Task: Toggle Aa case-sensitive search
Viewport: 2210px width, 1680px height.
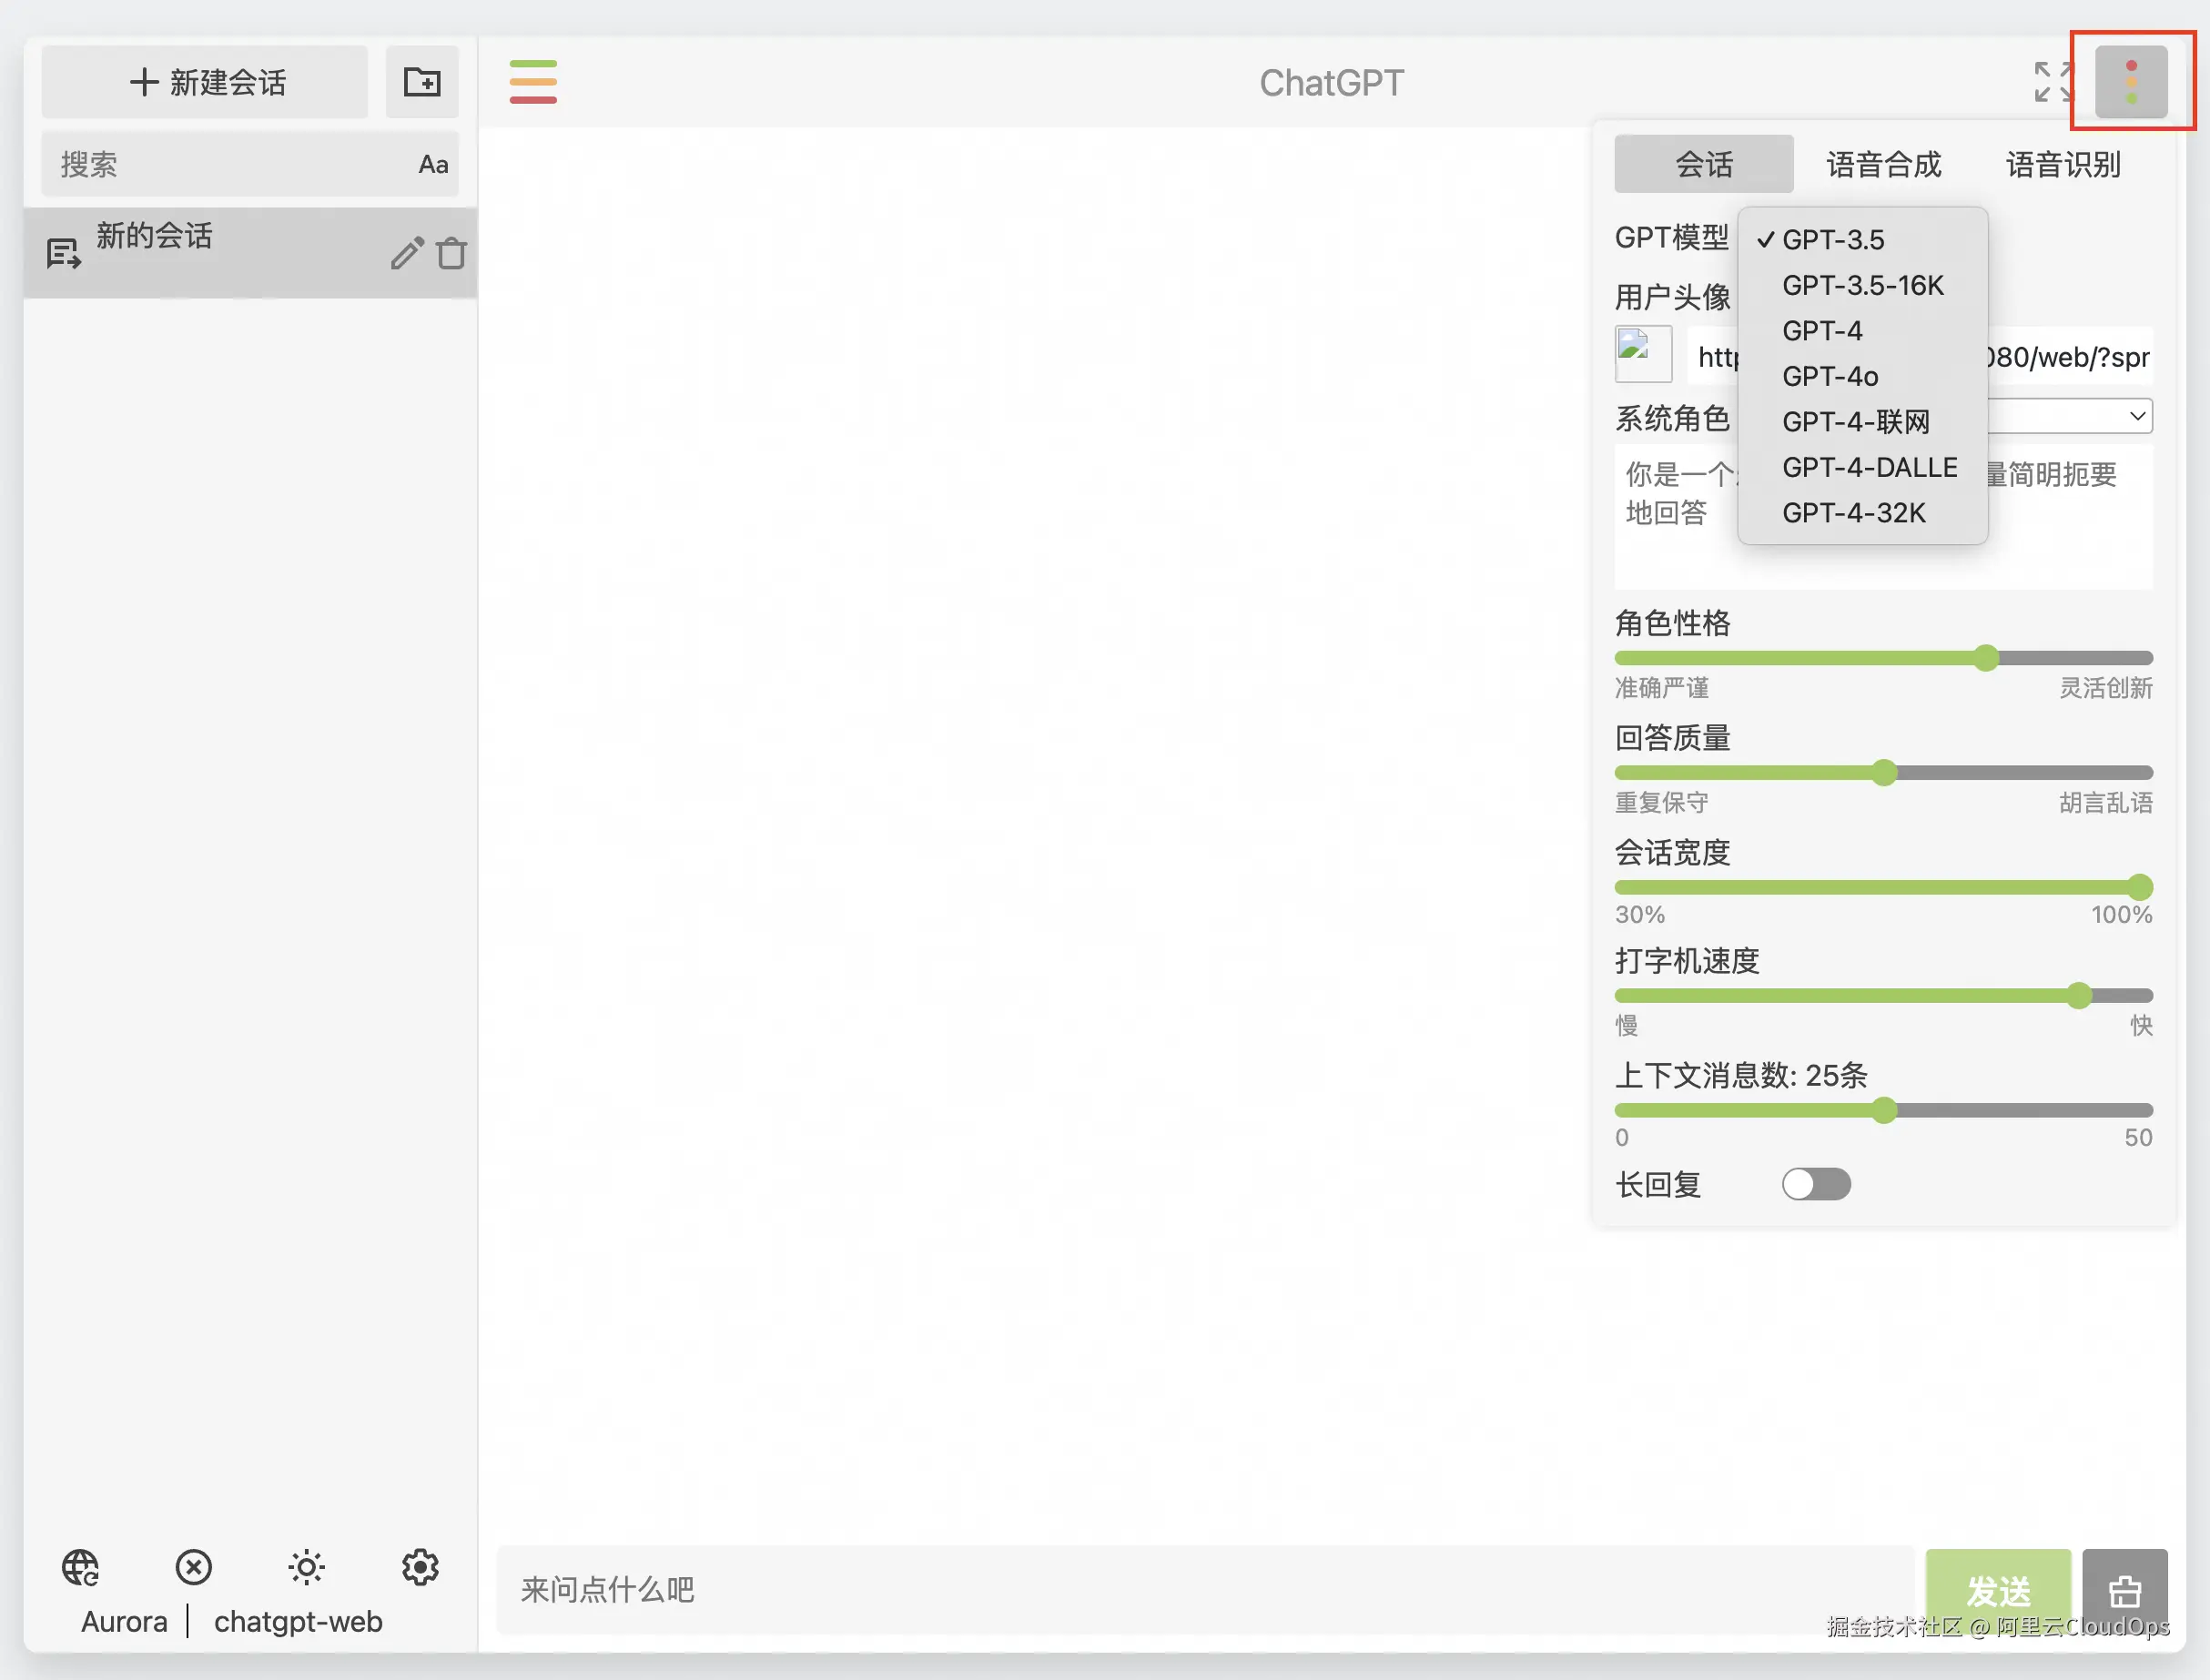Action: [x=433, y=164]
